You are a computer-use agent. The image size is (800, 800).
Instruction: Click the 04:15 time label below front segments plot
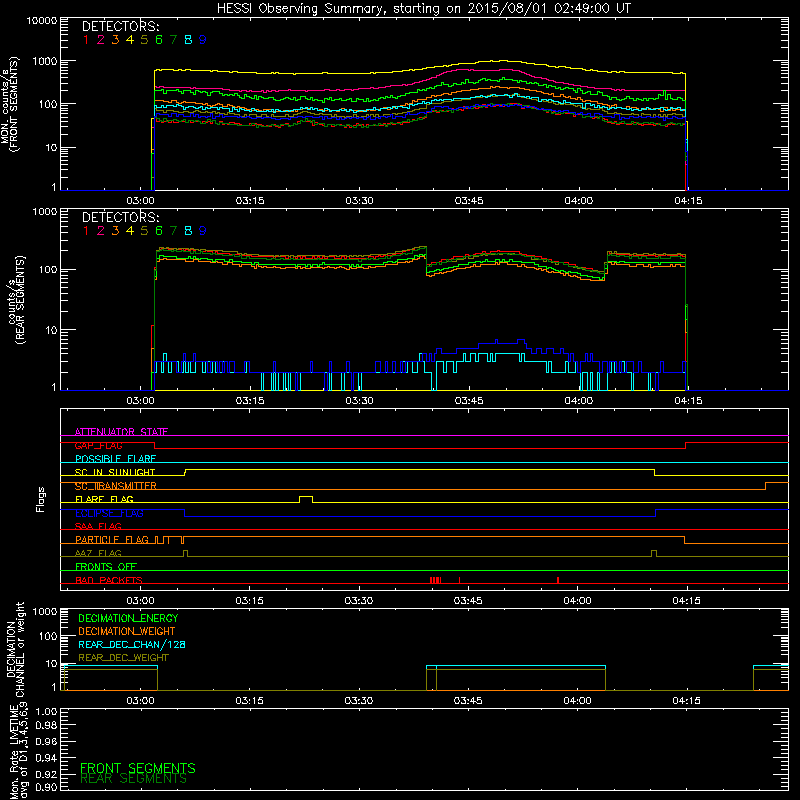tap(688, 201)
